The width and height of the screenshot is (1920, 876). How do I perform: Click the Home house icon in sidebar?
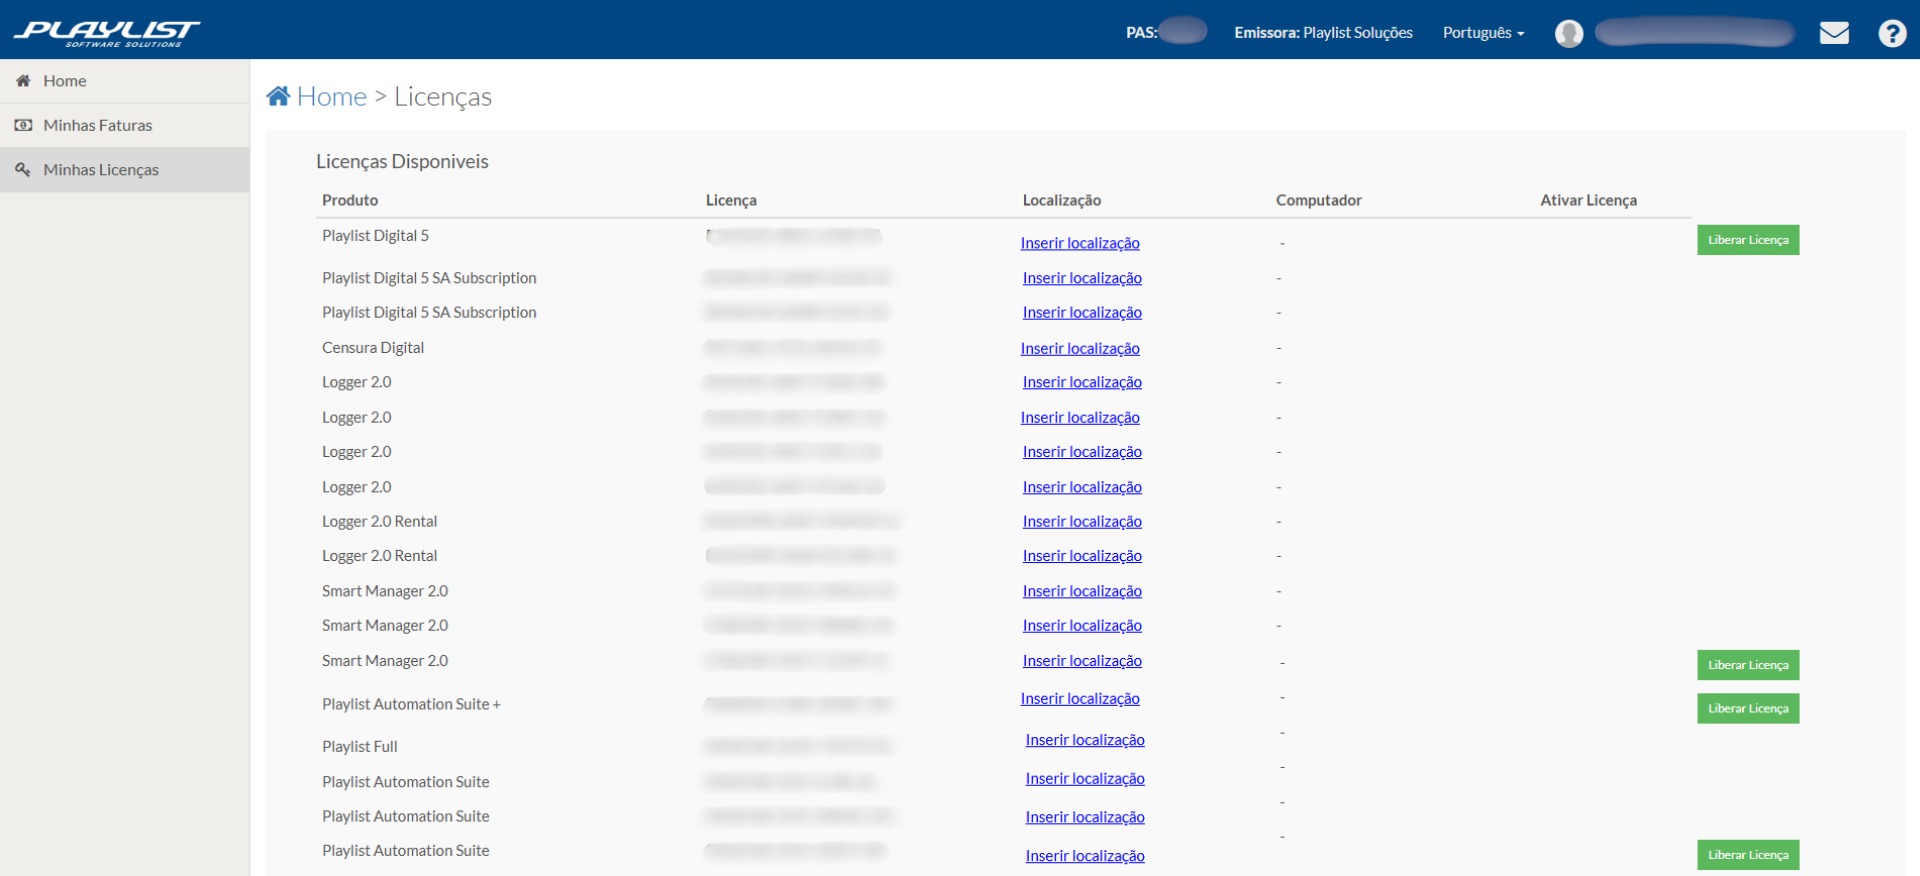pos(23,81)
